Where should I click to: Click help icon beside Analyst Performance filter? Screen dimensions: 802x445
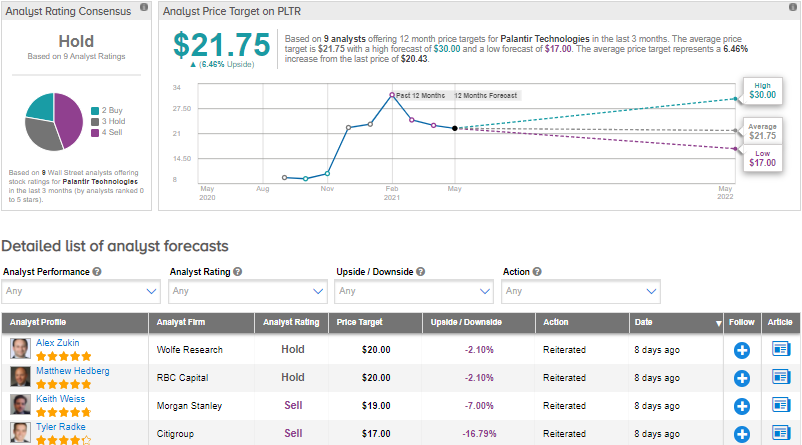coord(97,271)
